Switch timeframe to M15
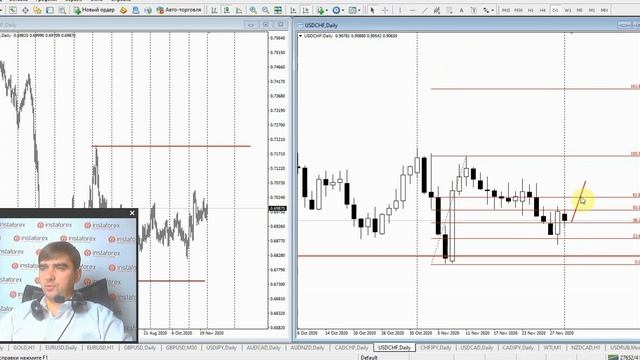 (506, 10)
